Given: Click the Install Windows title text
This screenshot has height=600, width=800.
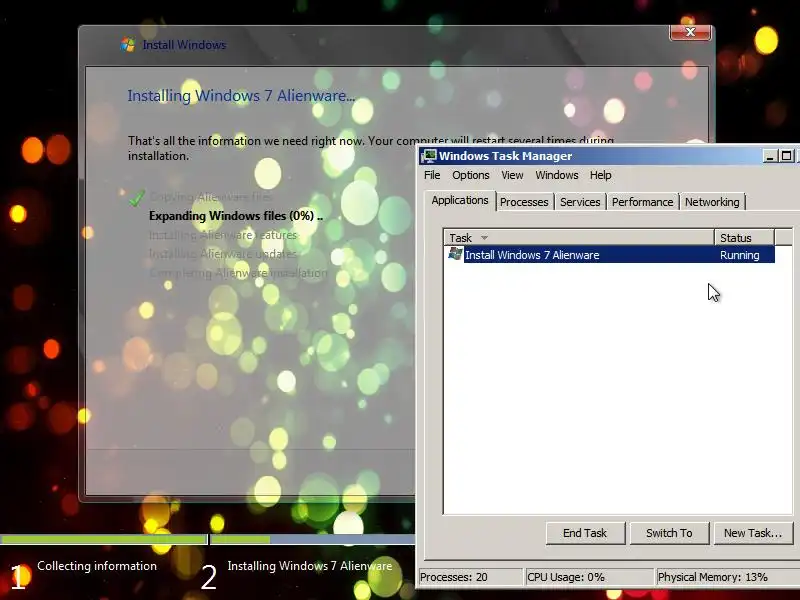Looking at the screenshot, I should (184, 45).
